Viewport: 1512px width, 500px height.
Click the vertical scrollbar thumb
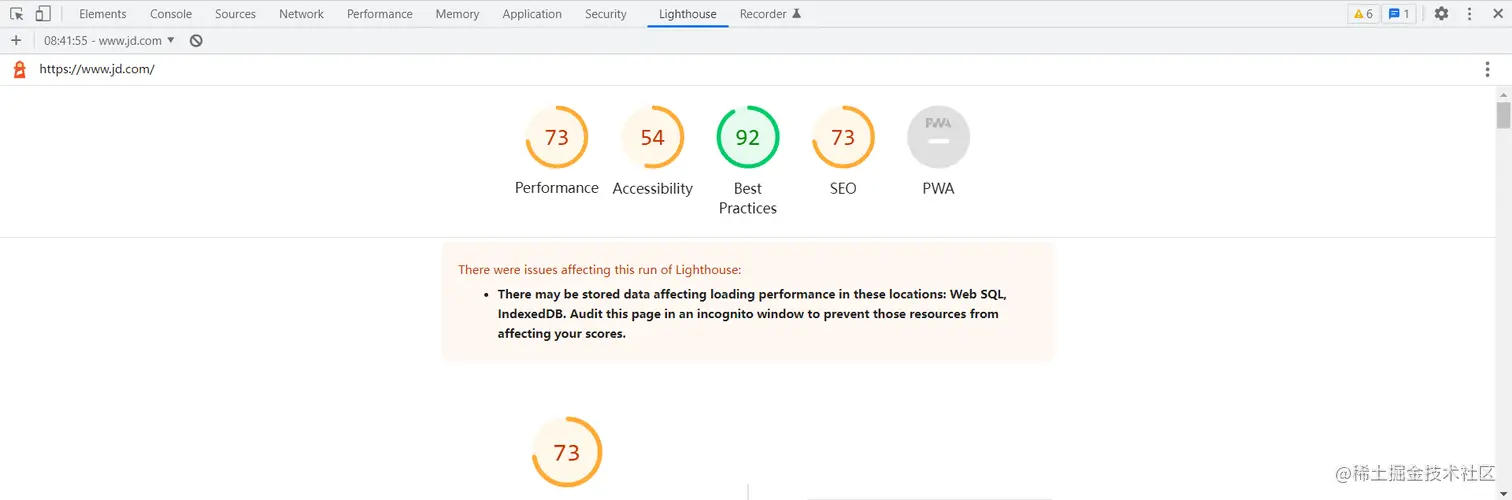pyautogui.click(x=1503, y=114)
